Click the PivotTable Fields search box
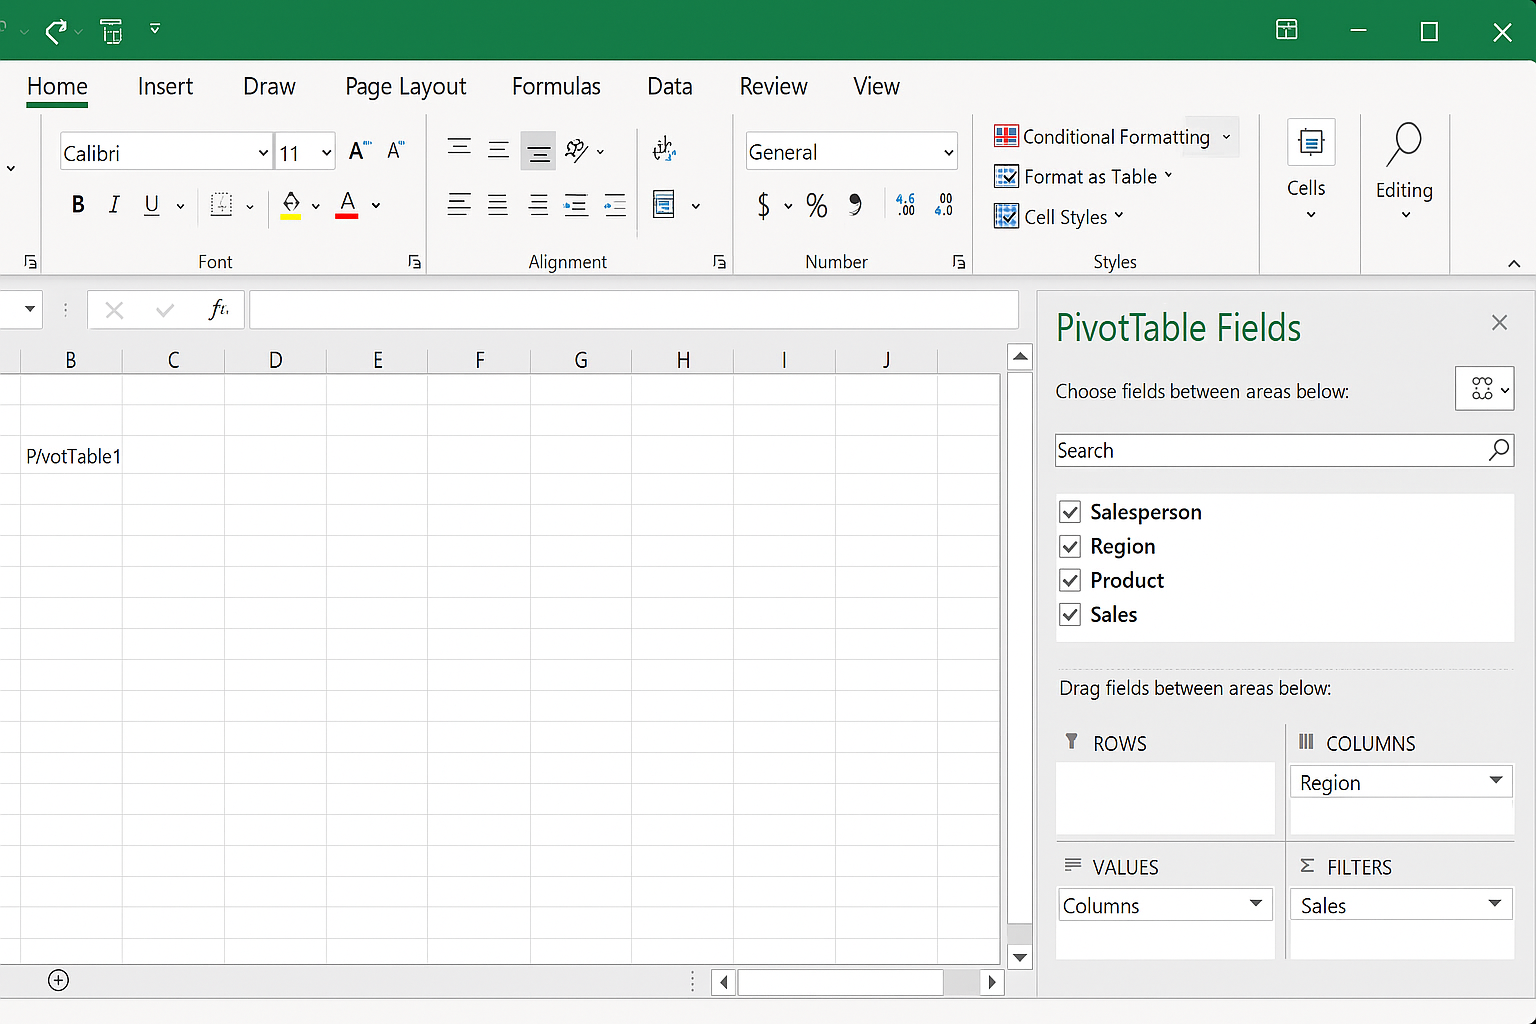 pos(1284,450)
